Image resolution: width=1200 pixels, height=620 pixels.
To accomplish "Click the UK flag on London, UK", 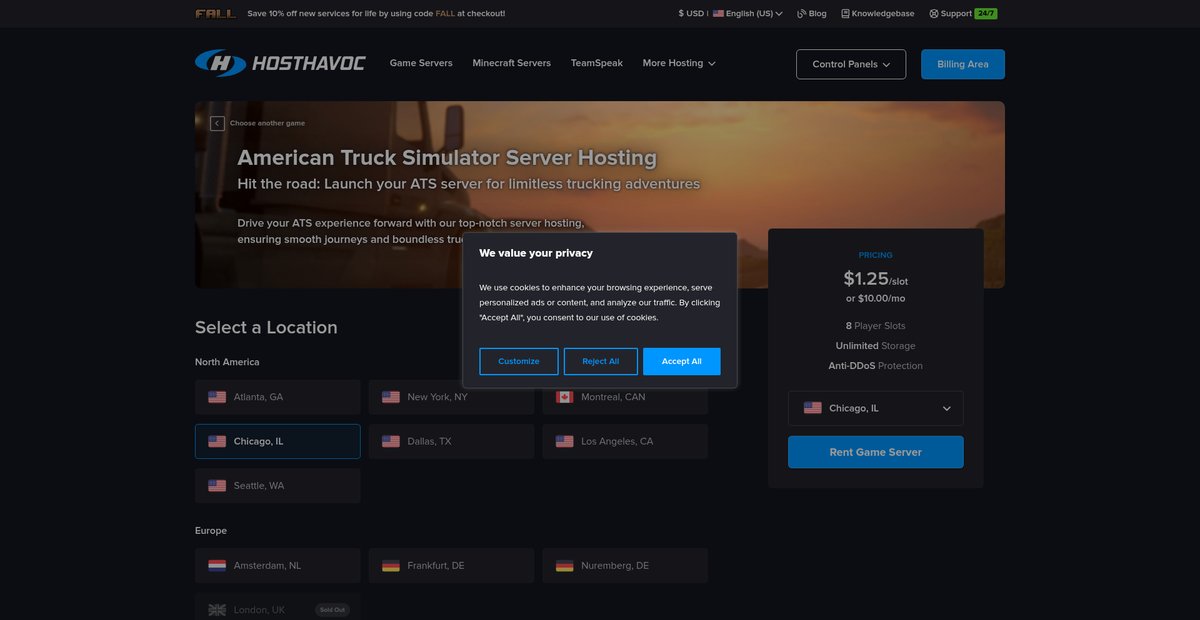I will [217, 609].
